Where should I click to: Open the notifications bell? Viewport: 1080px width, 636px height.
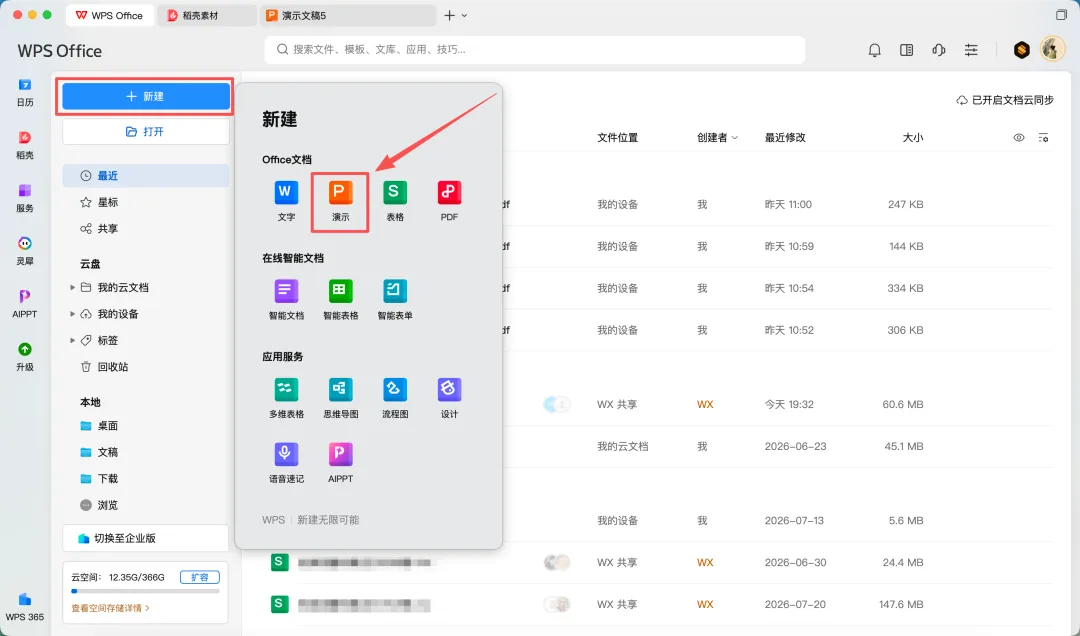click(x=874, y=50)
